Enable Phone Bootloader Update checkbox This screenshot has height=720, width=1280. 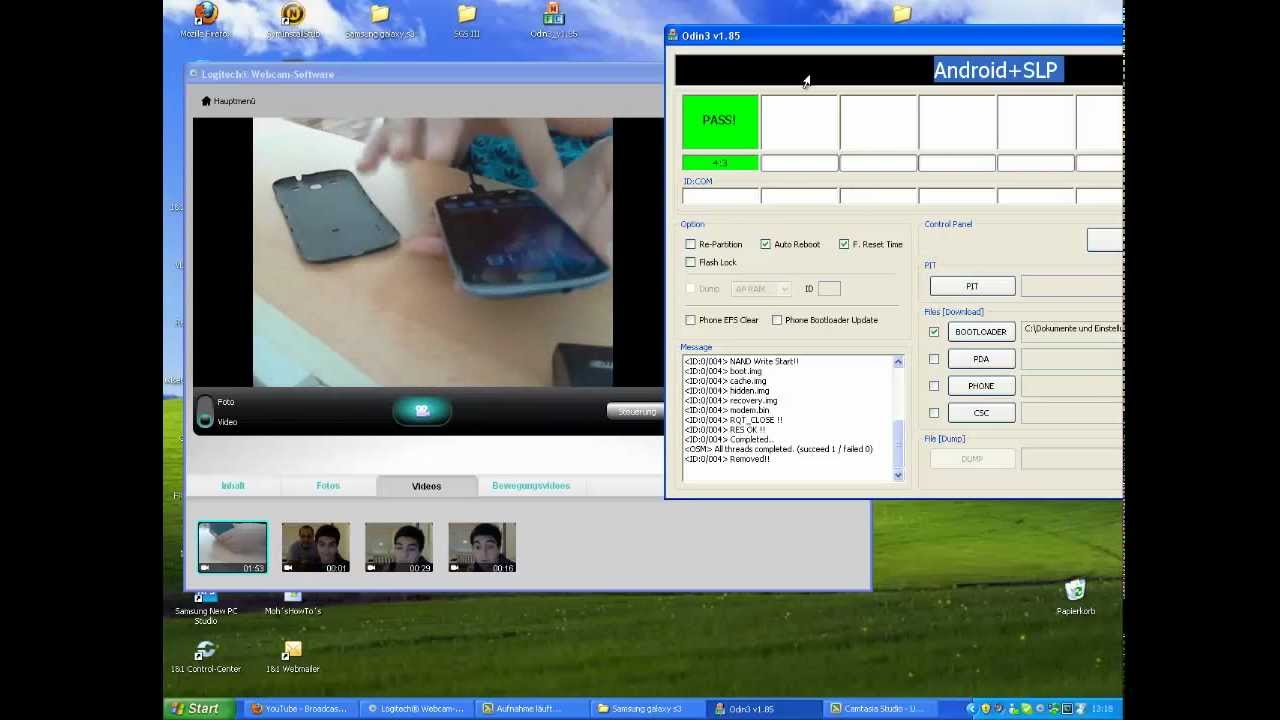click(x=777, y=320)
